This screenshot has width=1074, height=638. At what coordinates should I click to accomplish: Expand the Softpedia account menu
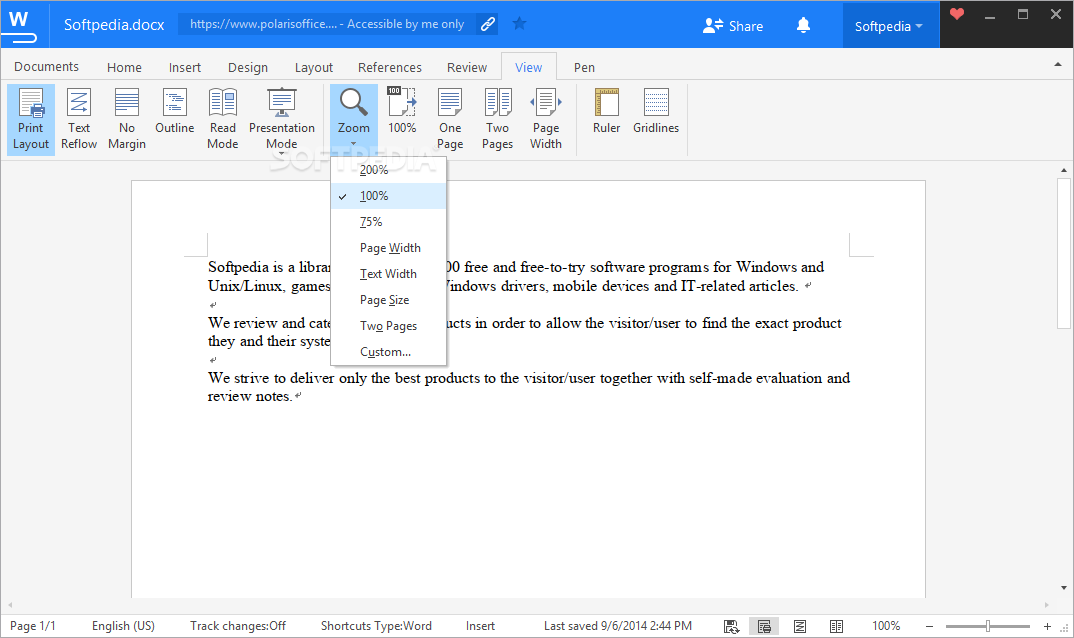click(x=889, y=26)
